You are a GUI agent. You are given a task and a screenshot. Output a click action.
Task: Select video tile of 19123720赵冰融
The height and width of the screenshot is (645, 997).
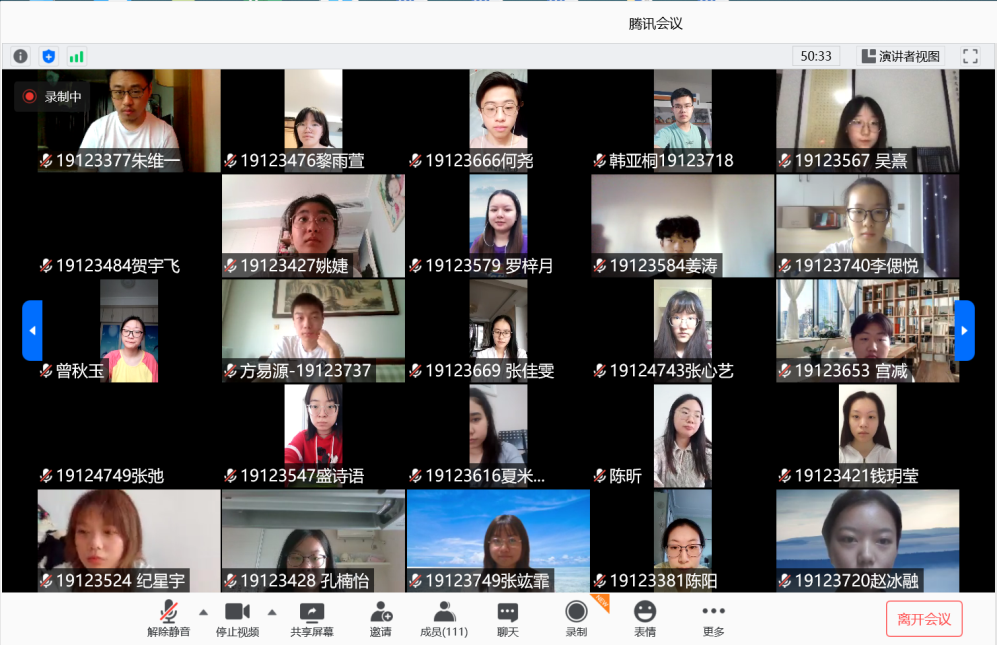pyautogui.click(x=868, y=541)
